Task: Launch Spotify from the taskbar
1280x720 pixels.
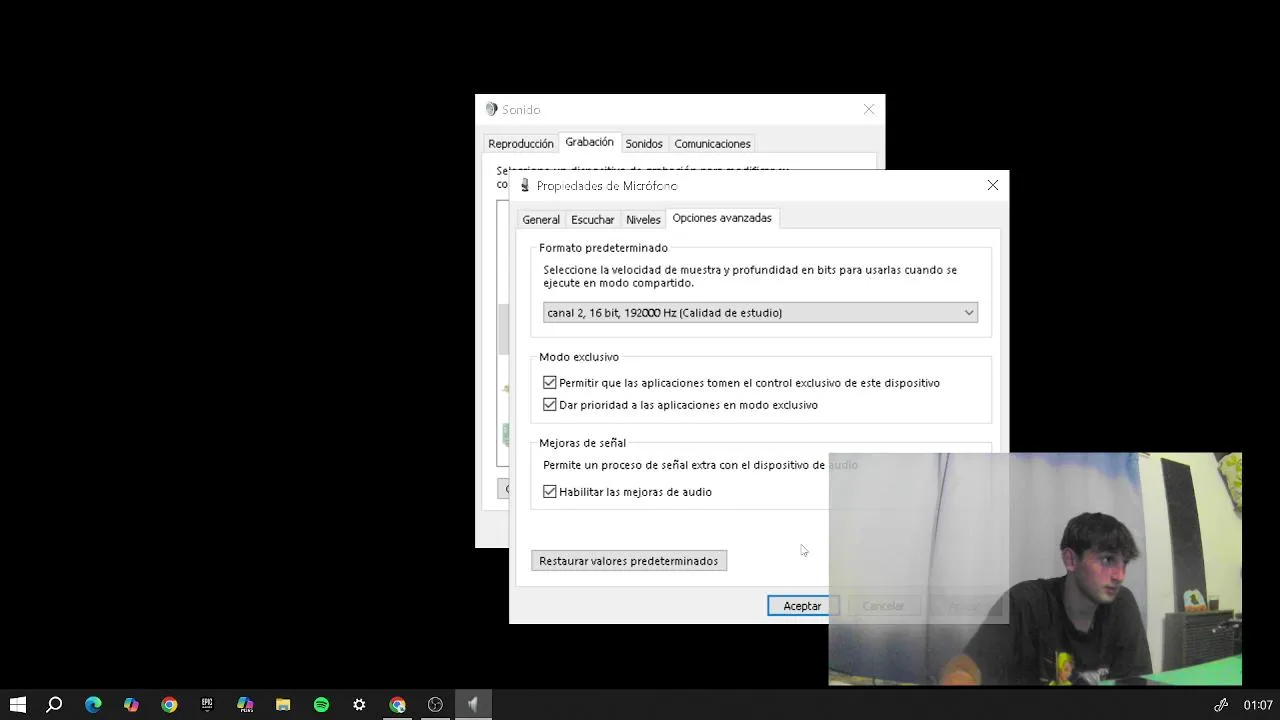Action: (321, 705)
